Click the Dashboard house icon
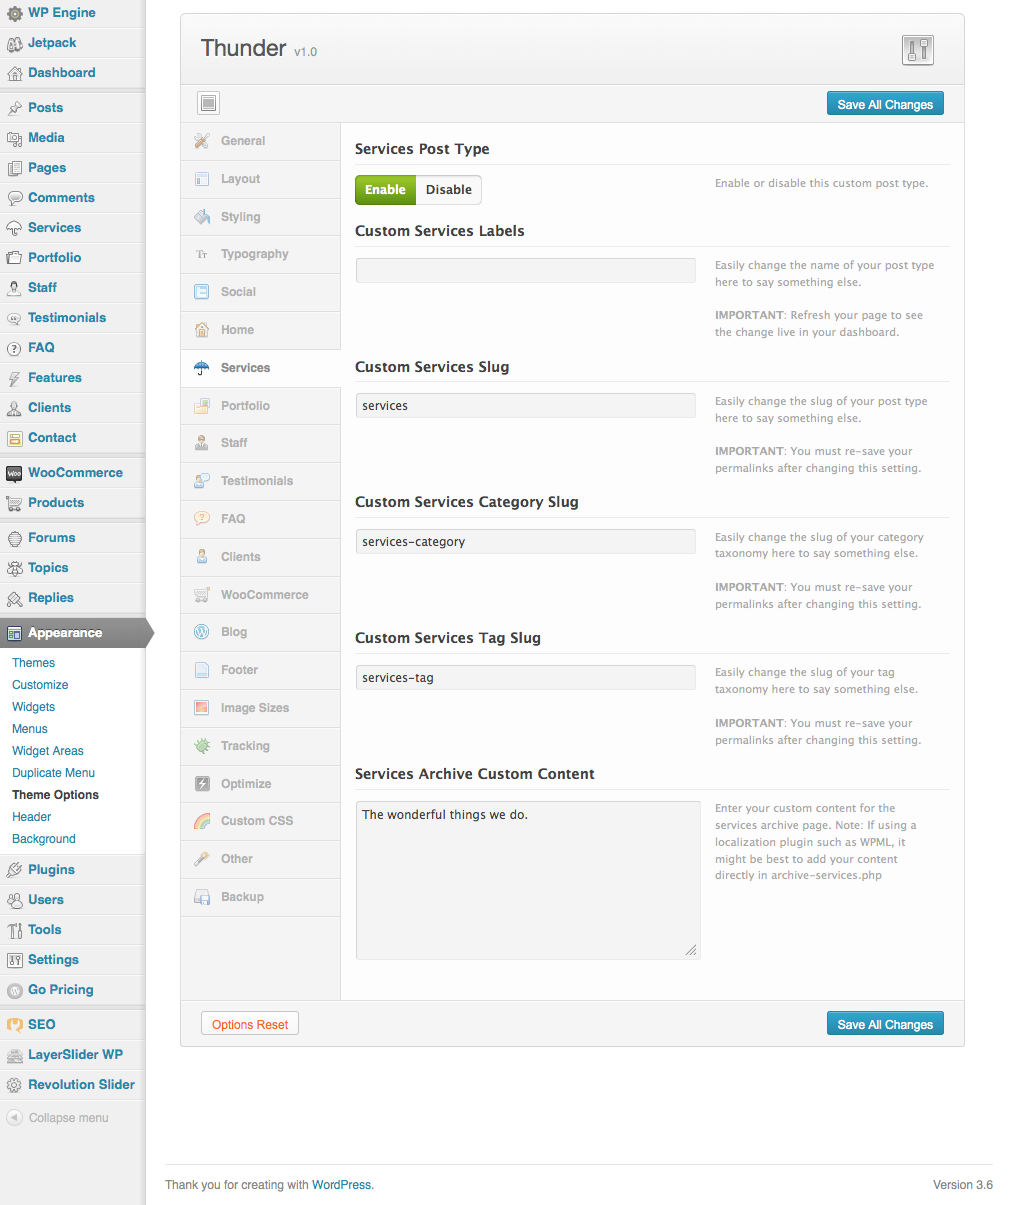 pyautogui.click(x=14, y=73)
